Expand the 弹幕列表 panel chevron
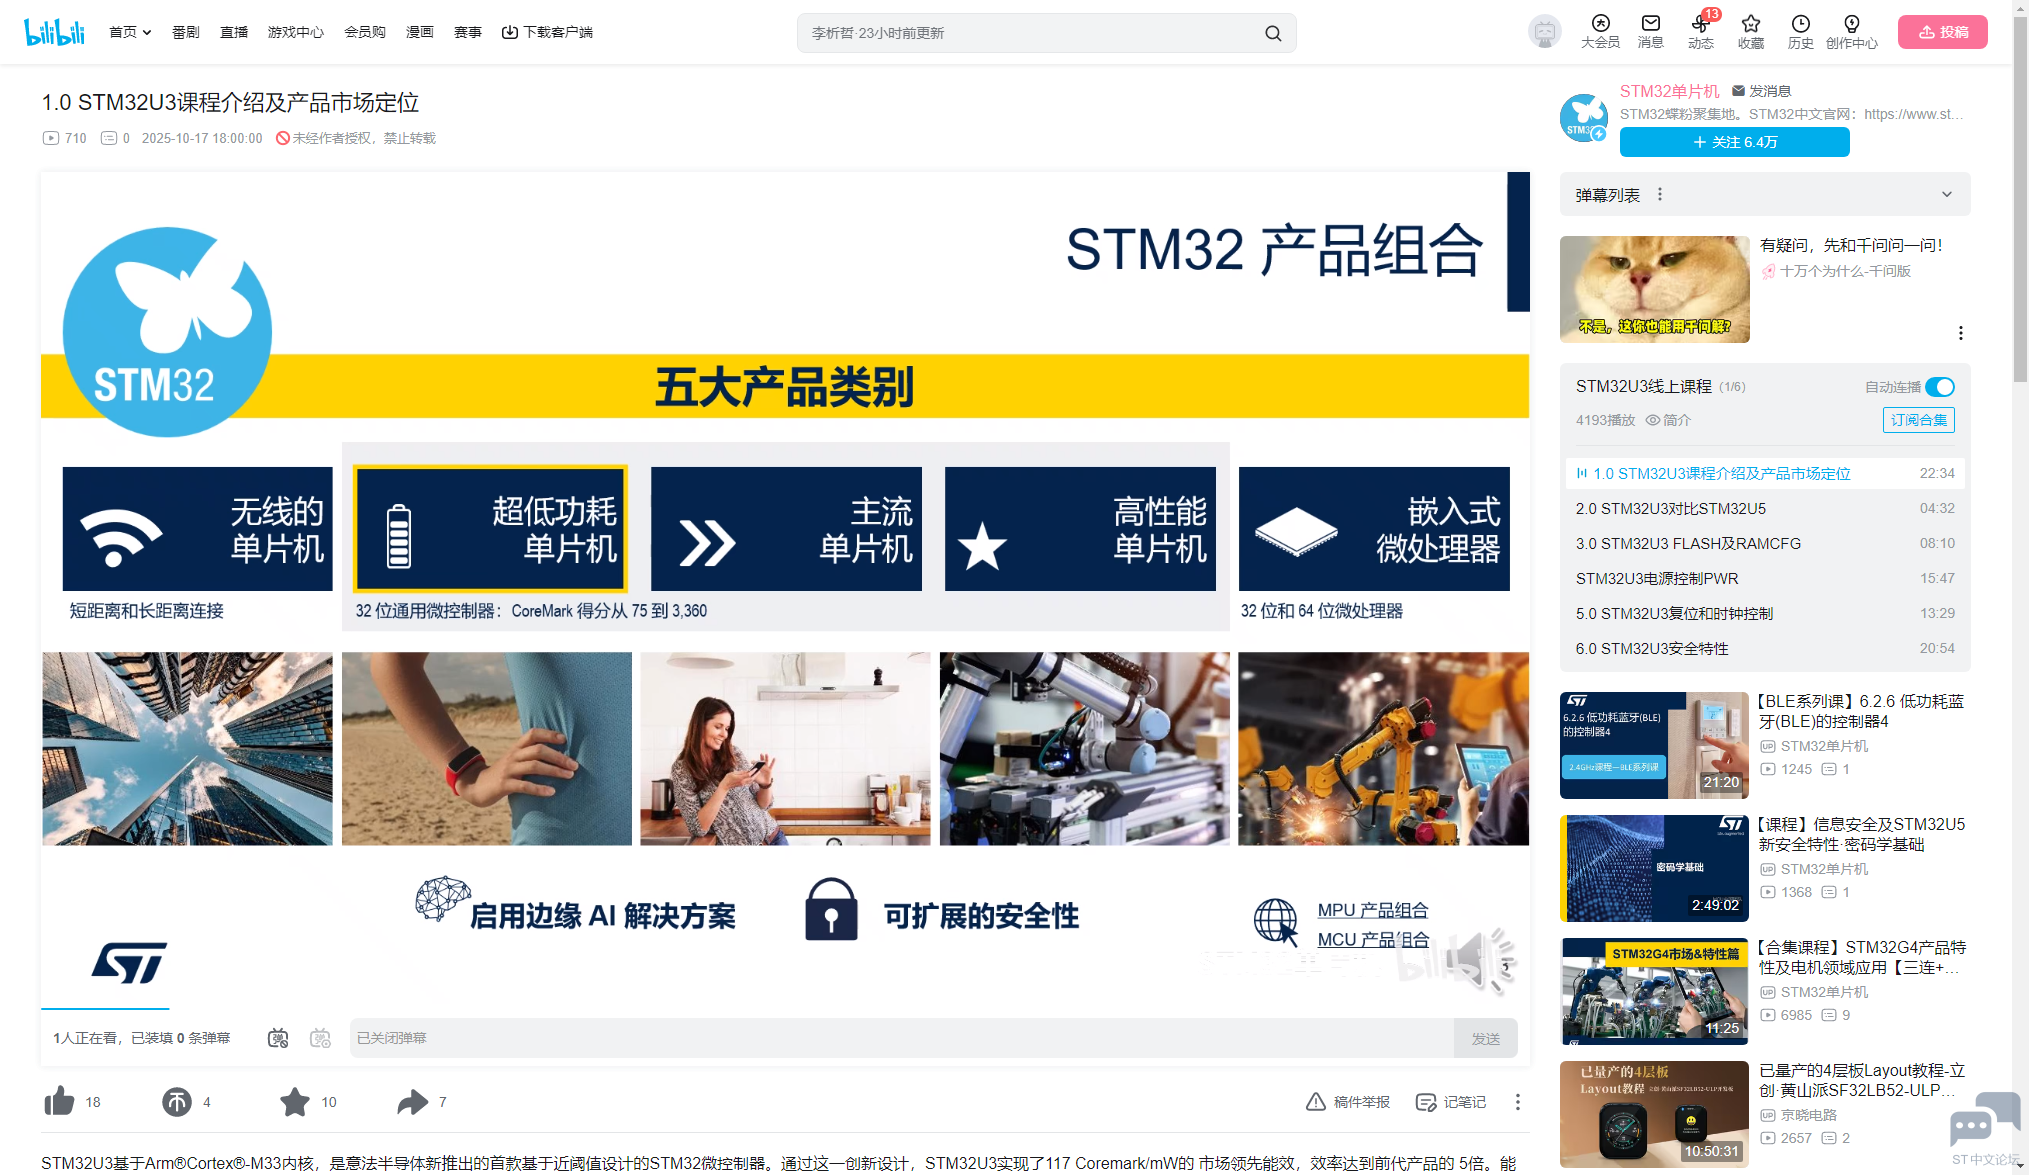 1947,194
